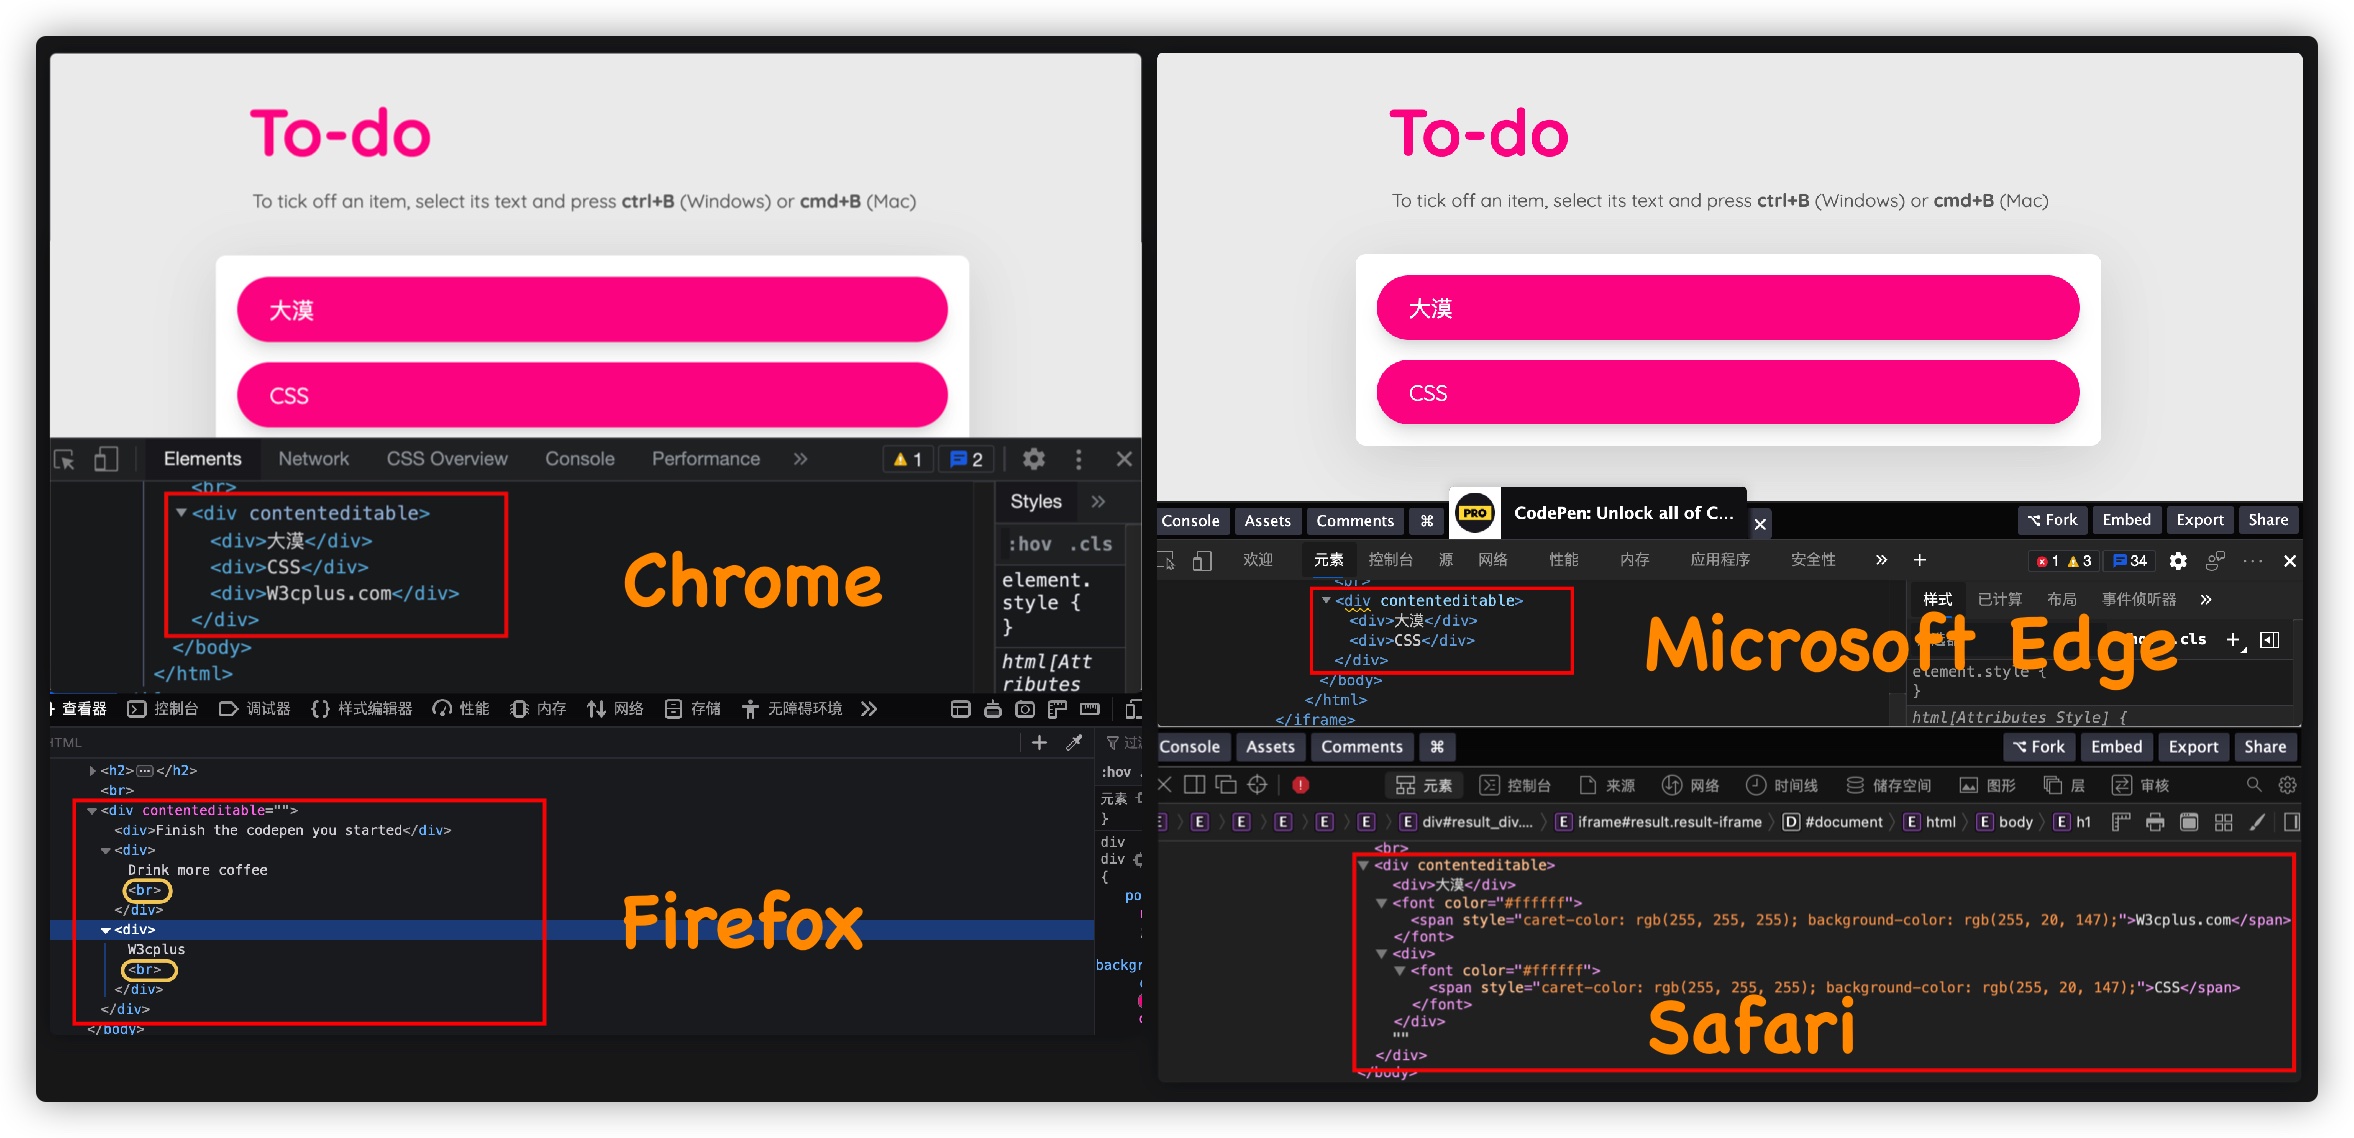Expand more tabs chevron after Performance

pos(800,459)
